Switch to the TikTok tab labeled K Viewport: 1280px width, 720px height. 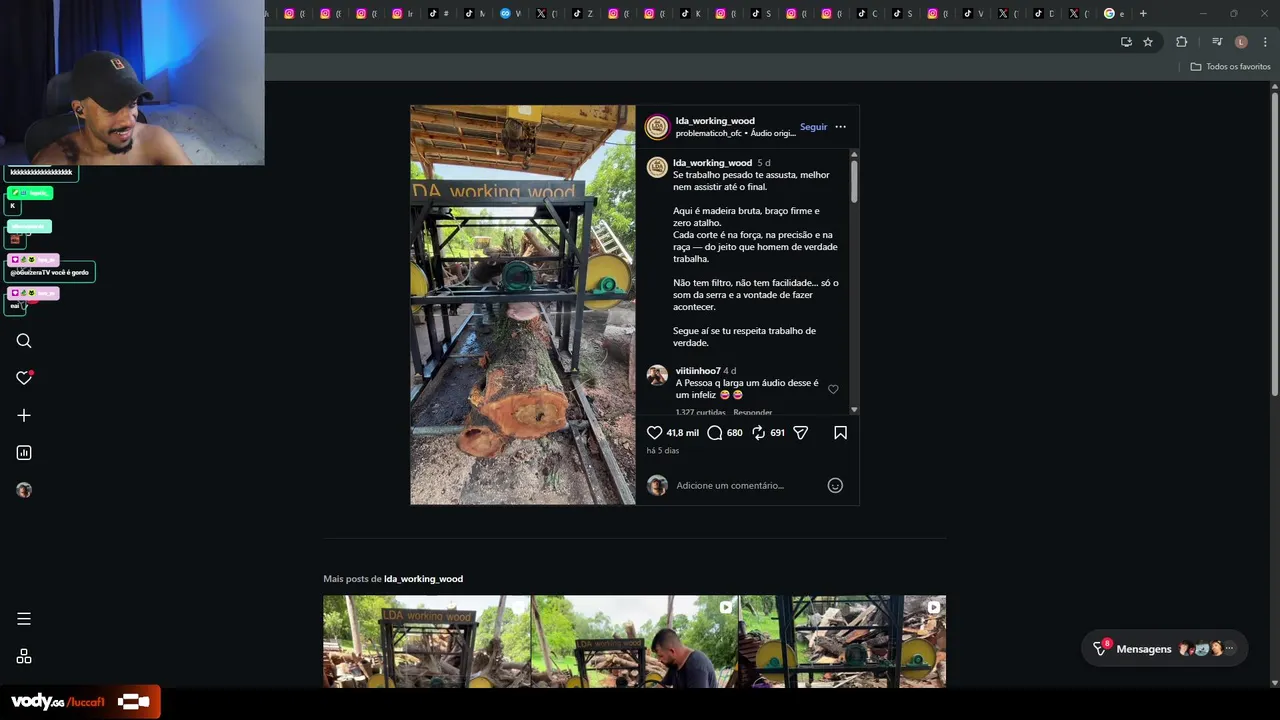(x=691, y=13)
